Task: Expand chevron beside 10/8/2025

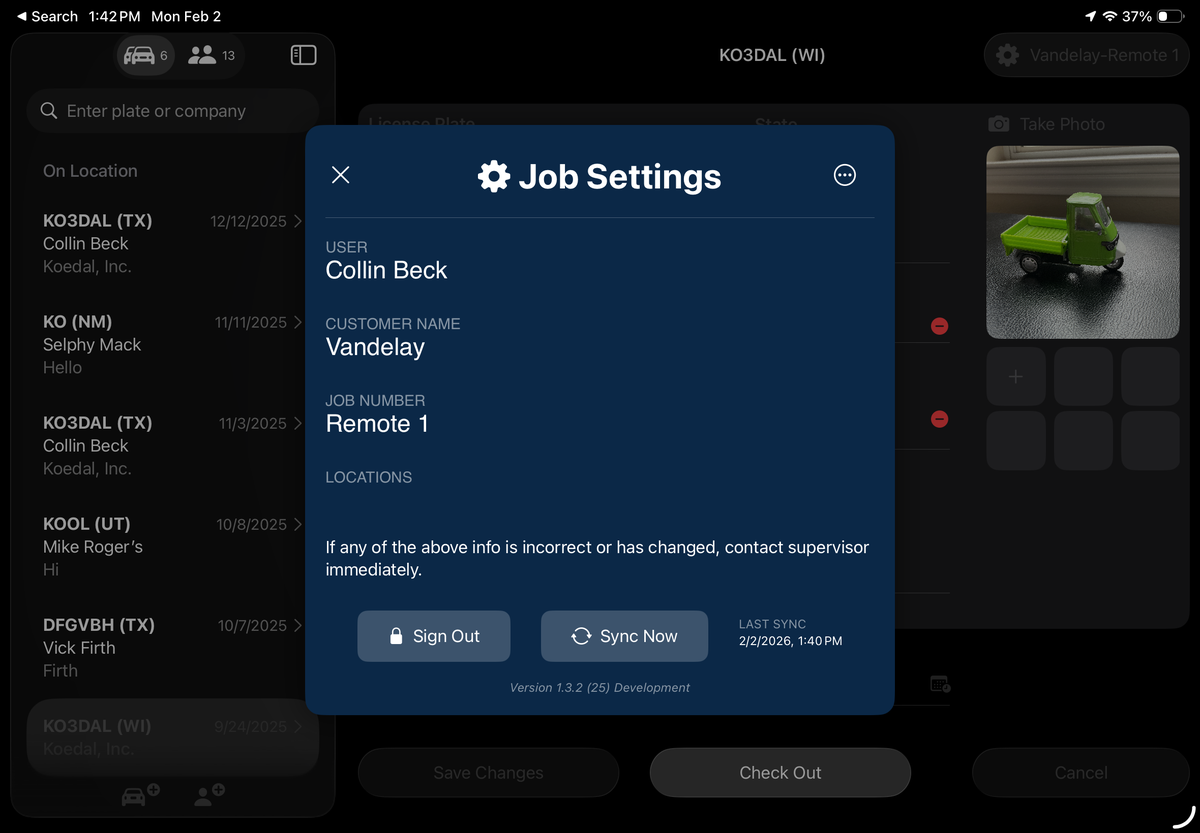Action: 298,524
